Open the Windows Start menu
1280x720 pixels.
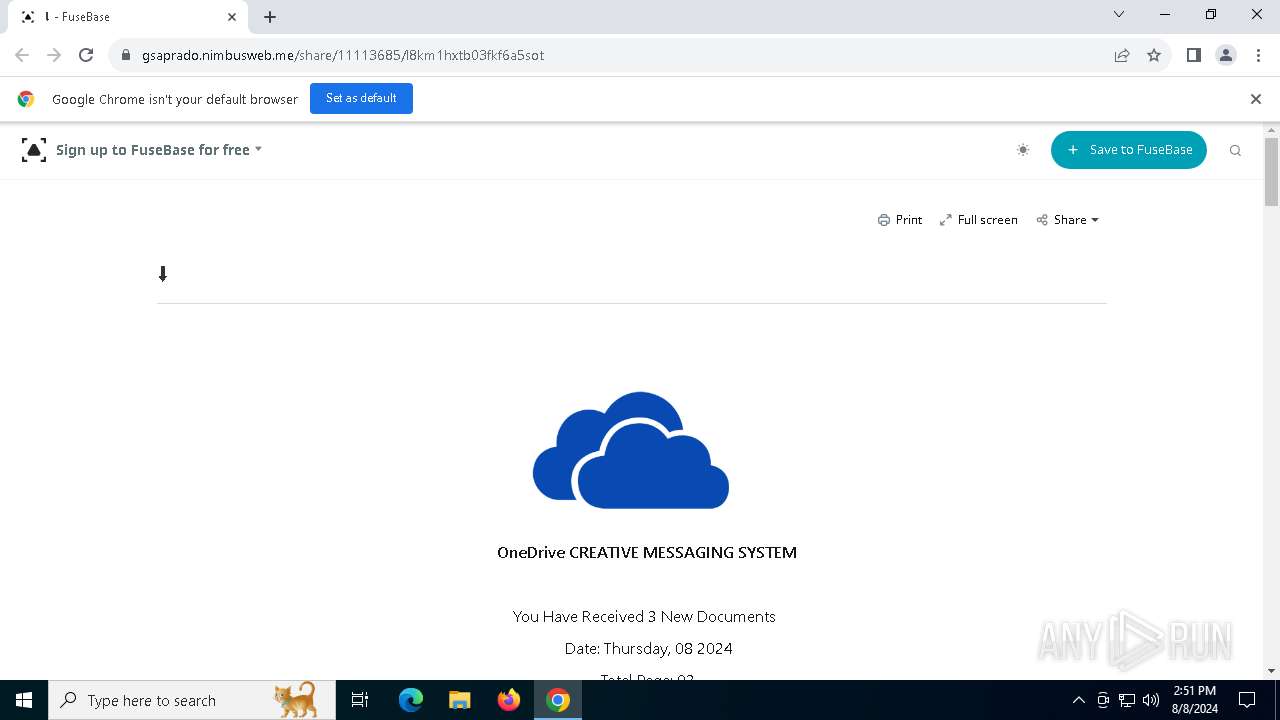(24, 700)
